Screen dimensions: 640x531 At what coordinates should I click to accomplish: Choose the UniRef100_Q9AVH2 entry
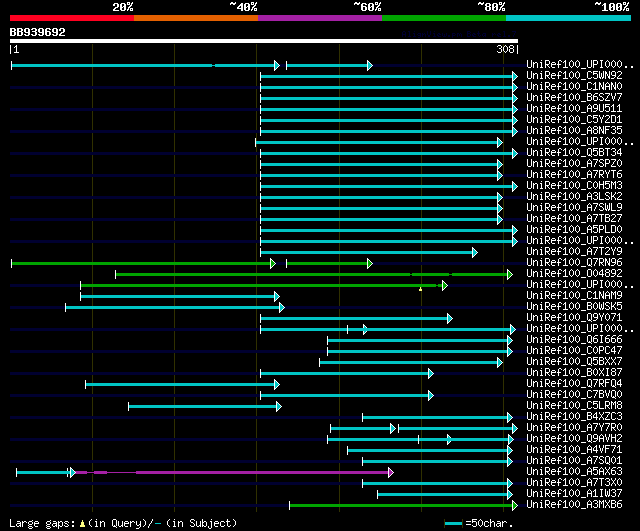574,439
